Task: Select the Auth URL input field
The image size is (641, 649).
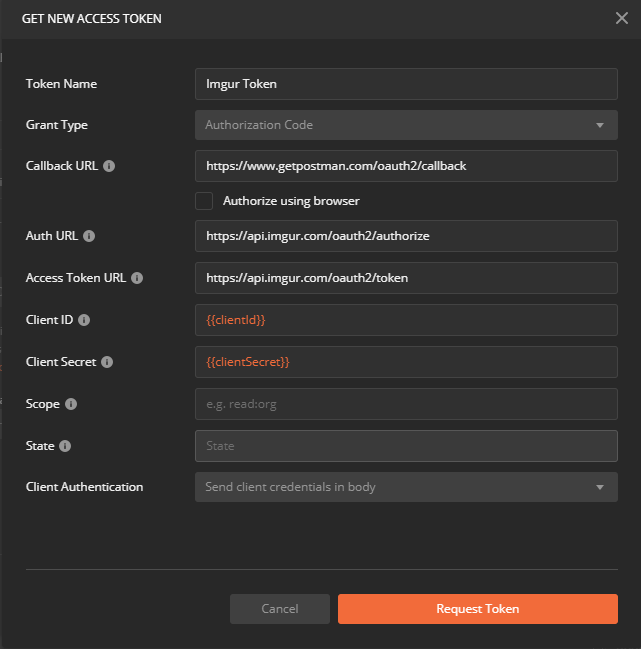Action: [406, 236]
